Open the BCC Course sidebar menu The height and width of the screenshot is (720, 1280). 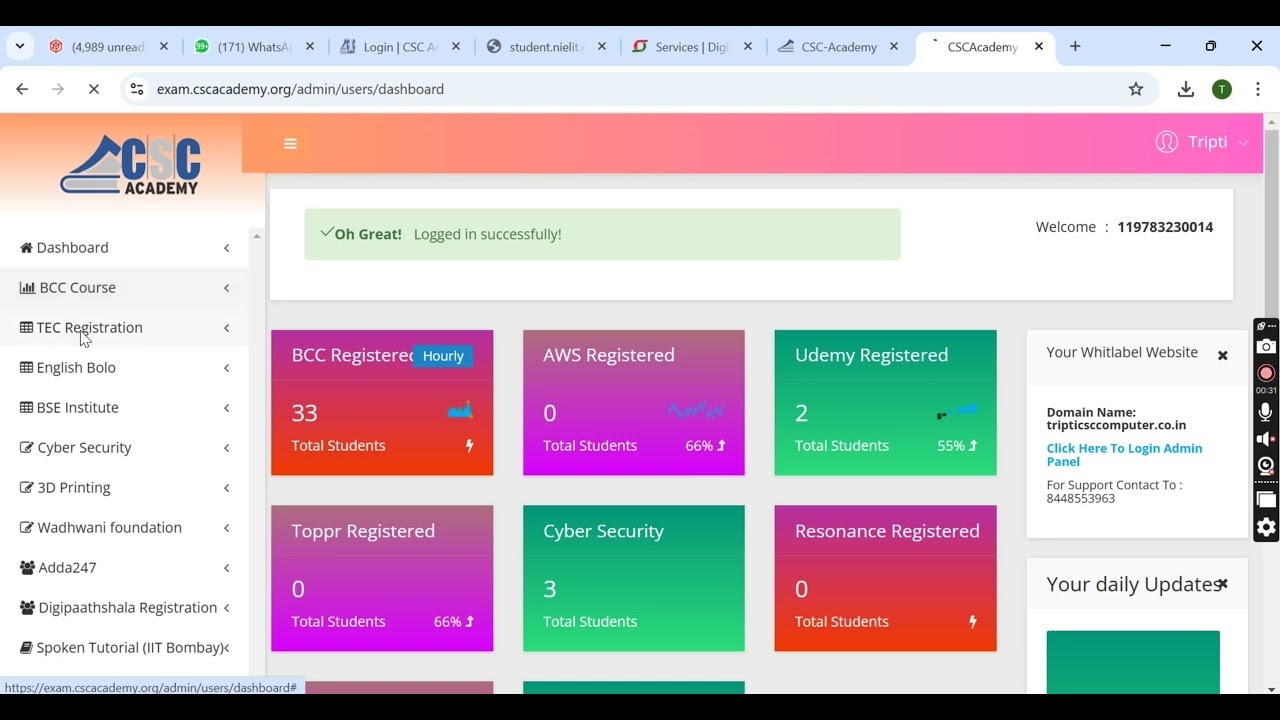pyautogui.click(x=124, y=287)
